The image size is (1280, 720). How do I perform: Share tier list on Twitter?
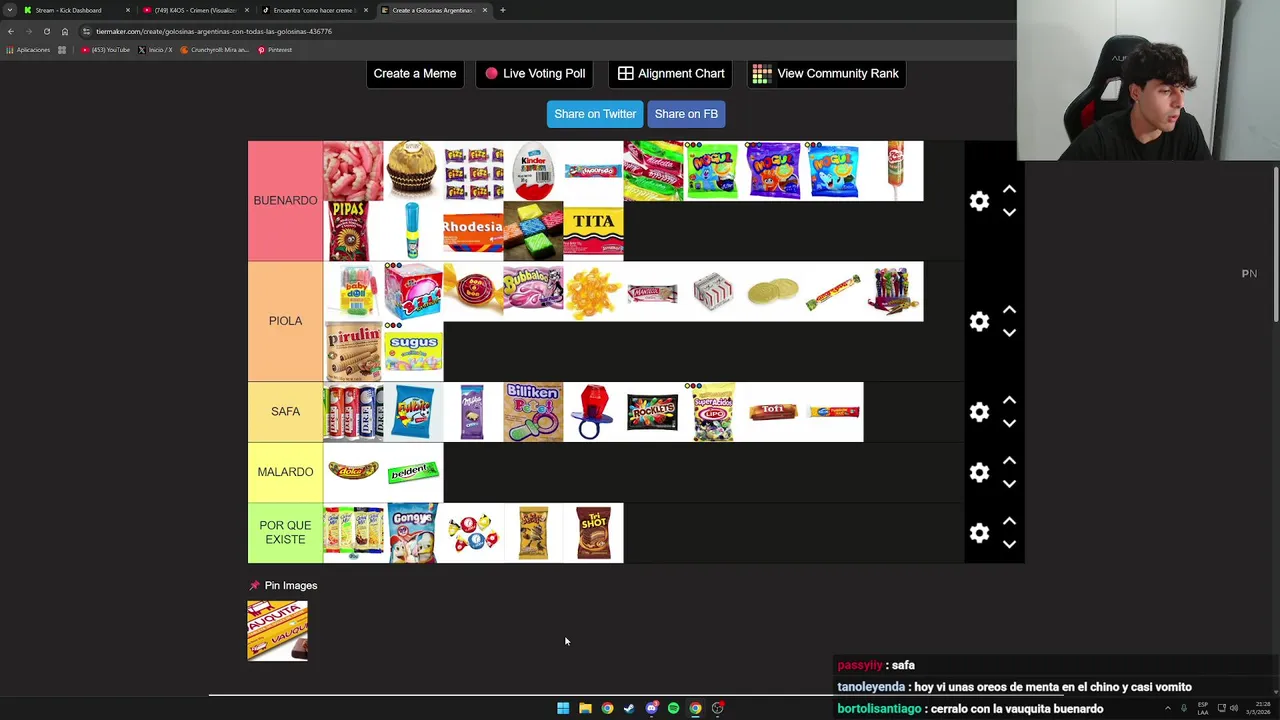point(595,114)
